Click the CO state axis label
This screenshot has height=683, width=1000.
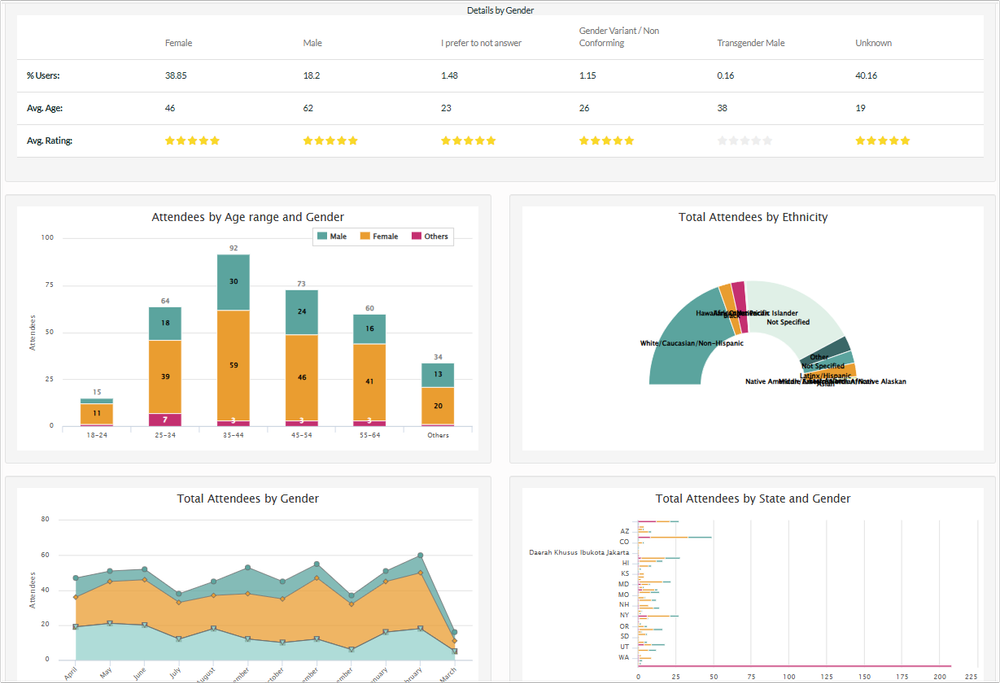(624, 541)
